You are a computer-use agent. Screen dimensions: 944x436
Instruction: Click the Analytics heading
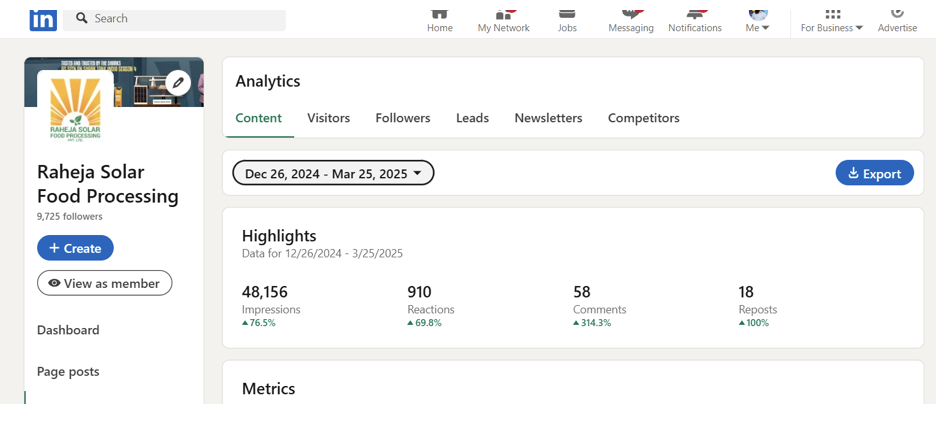coord(268,81)
